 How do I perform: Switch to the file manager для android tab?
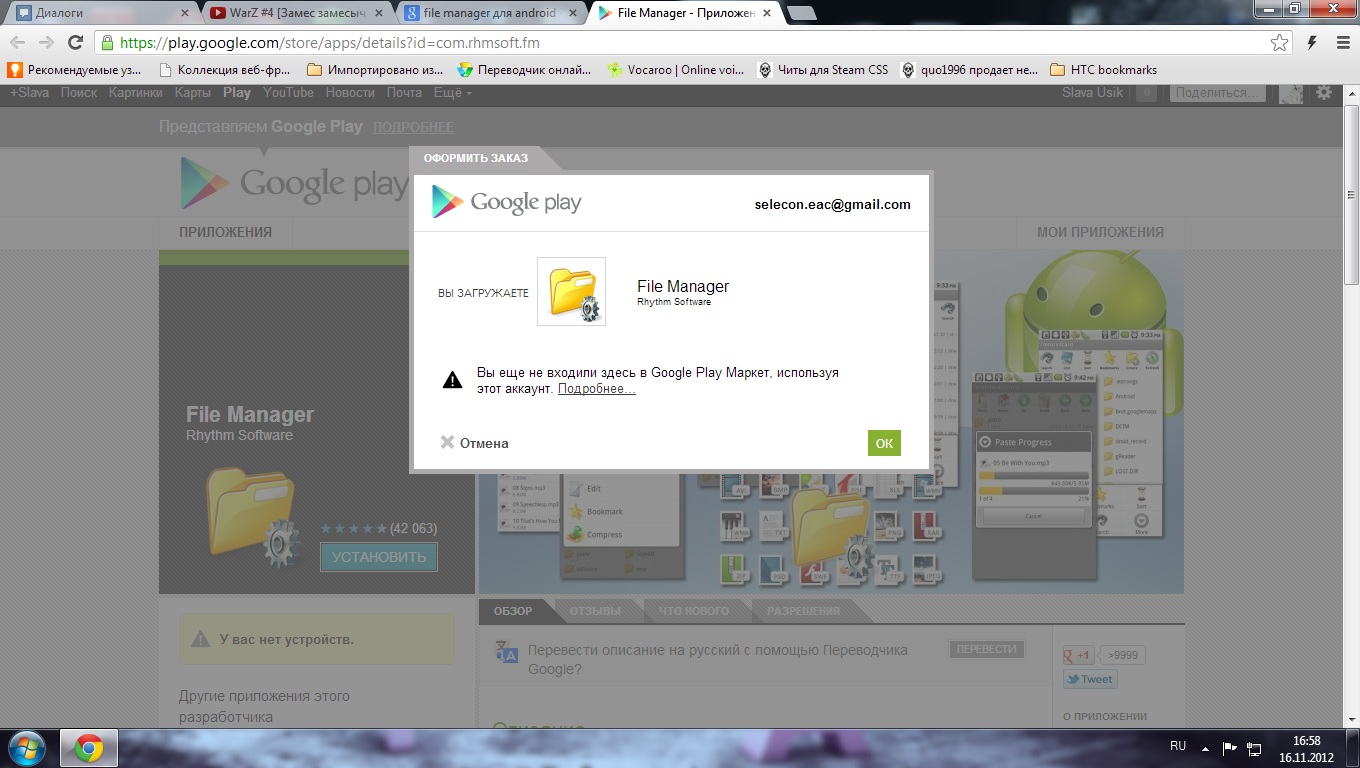(x=489, y=13)
